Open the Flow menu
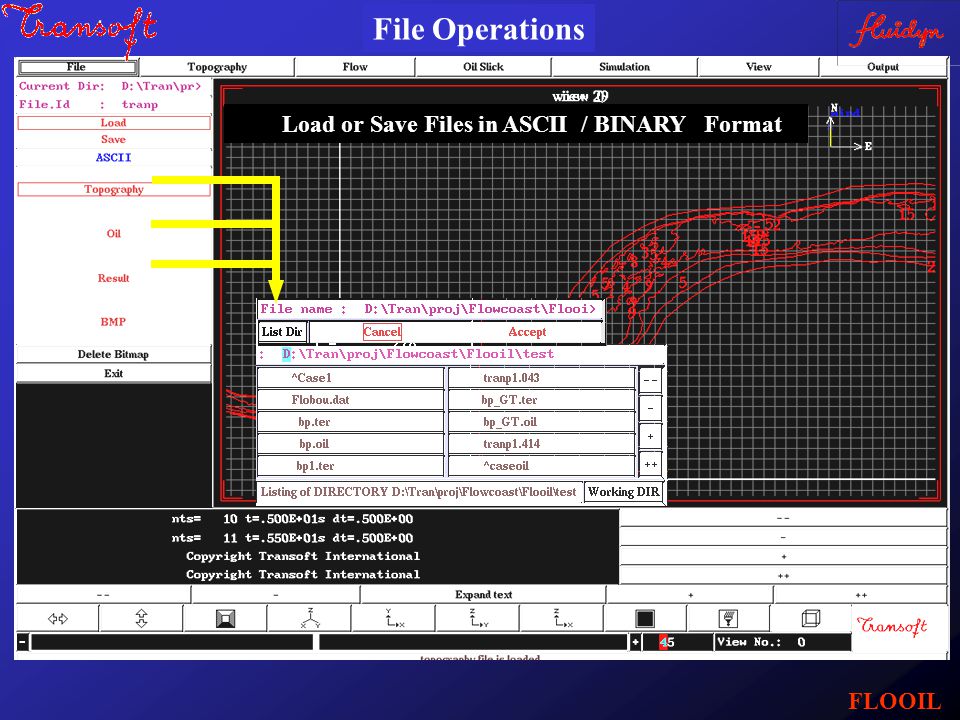The height and width of the screenshot is (720, 960). tap(355, 67)
